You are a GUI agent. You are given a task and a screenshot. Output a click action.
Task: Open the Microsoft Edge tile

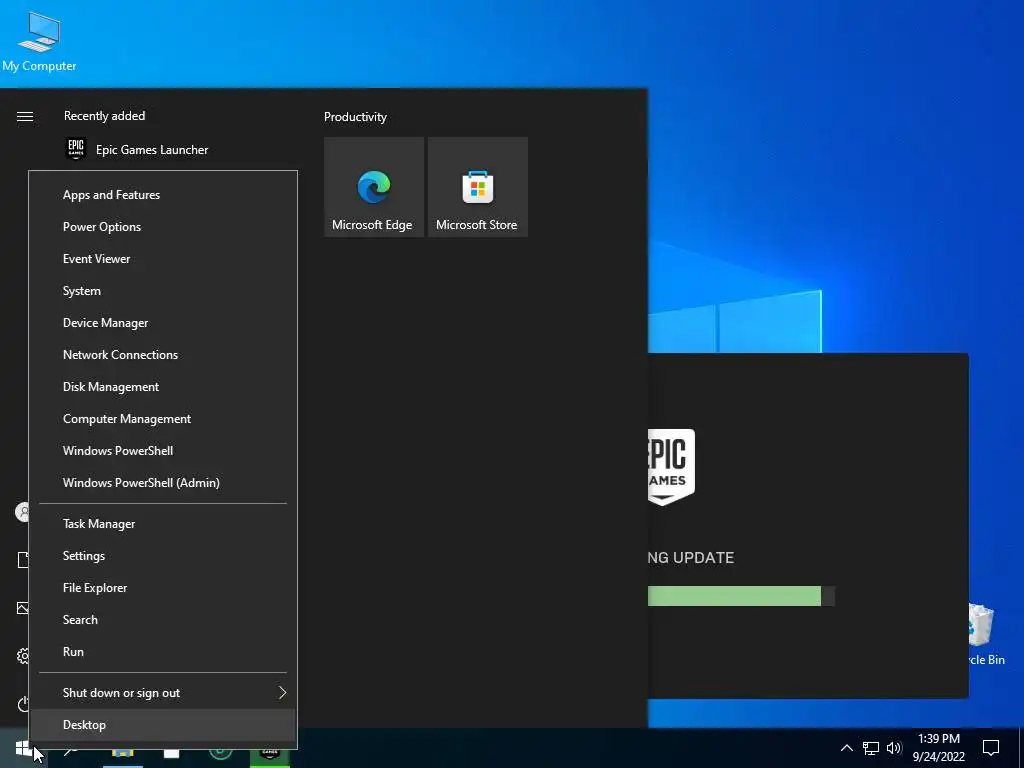(x=374, y=187)
